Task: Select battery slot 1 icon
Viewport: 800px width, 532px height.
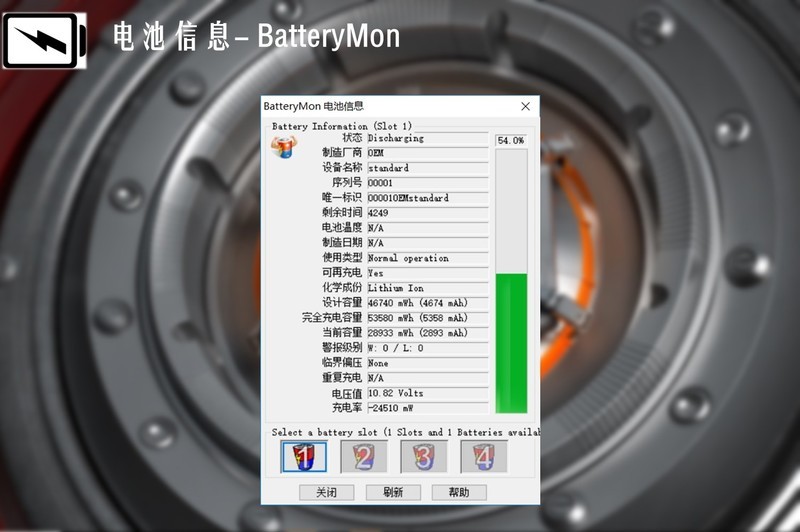Action: 304,457
